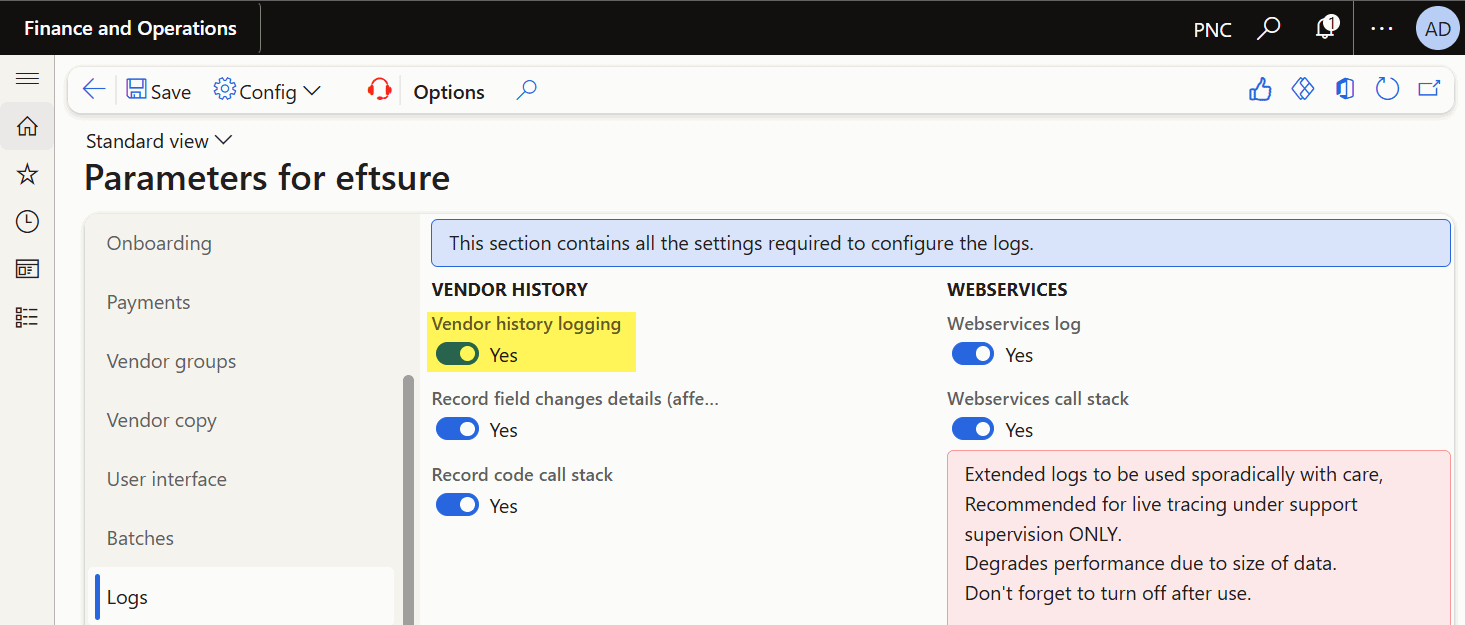Open the ellipsis more options menu
Screen dimensions: 1465x625
coord(1382,28)
